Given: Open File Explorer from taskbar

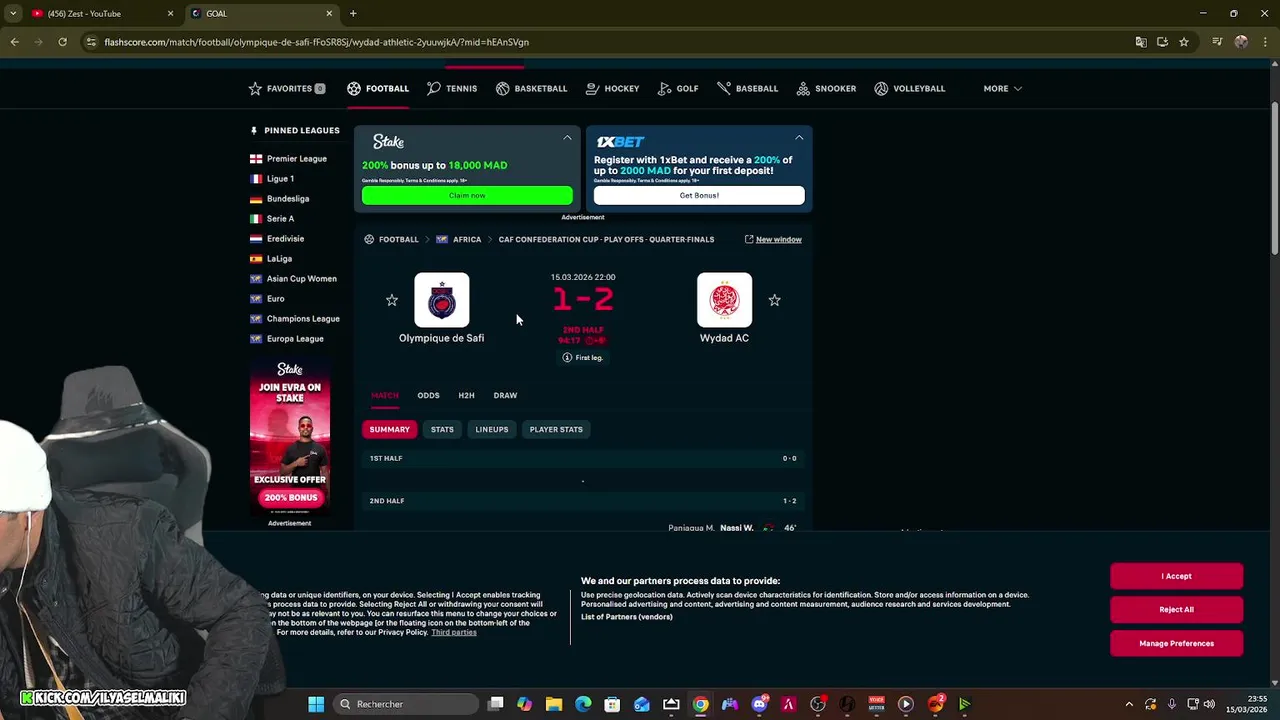Looking at the screenshot, I should click(x=554, y=704).
